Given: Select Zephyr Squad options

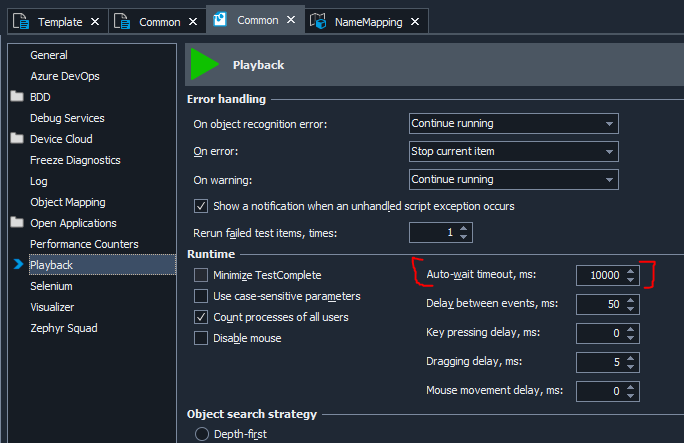Looking at the screenshot, I should point(64,328).
